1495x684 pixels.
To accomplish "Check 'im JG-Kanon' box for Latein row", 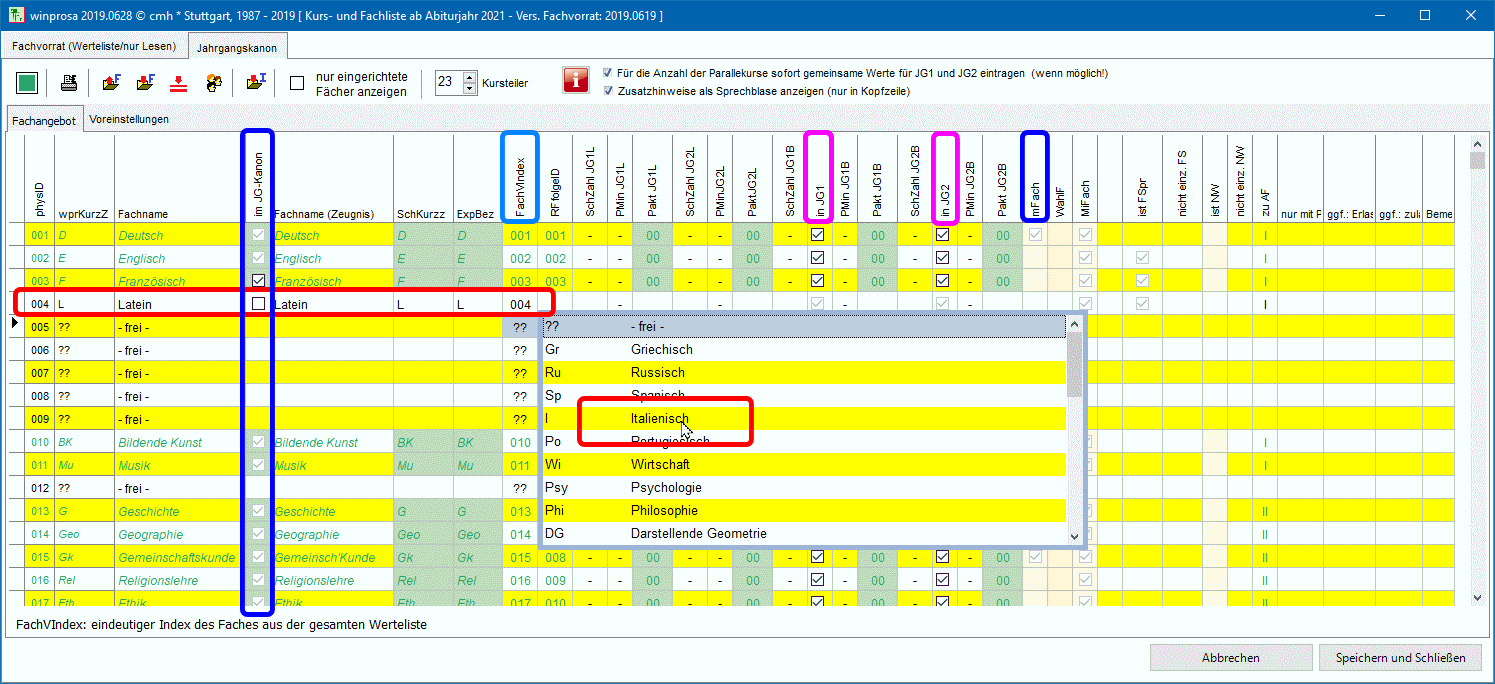I will pyautogui.click(x=258, y=304).
